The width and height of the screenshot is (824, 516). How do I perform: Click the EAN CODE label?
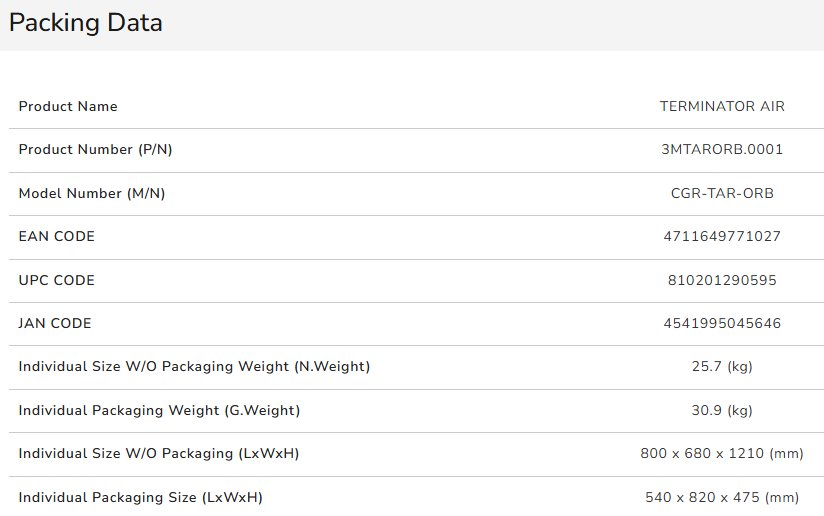point(56,236)
